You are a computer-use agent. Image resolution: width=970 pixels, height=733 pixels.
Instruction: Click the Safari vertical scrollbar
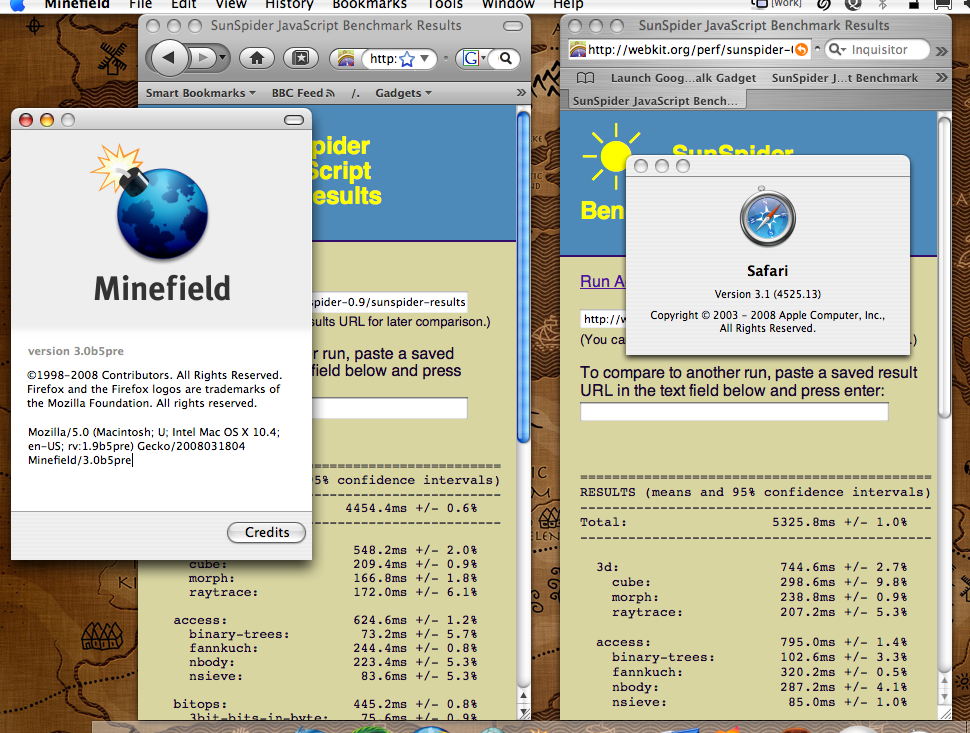944,269
